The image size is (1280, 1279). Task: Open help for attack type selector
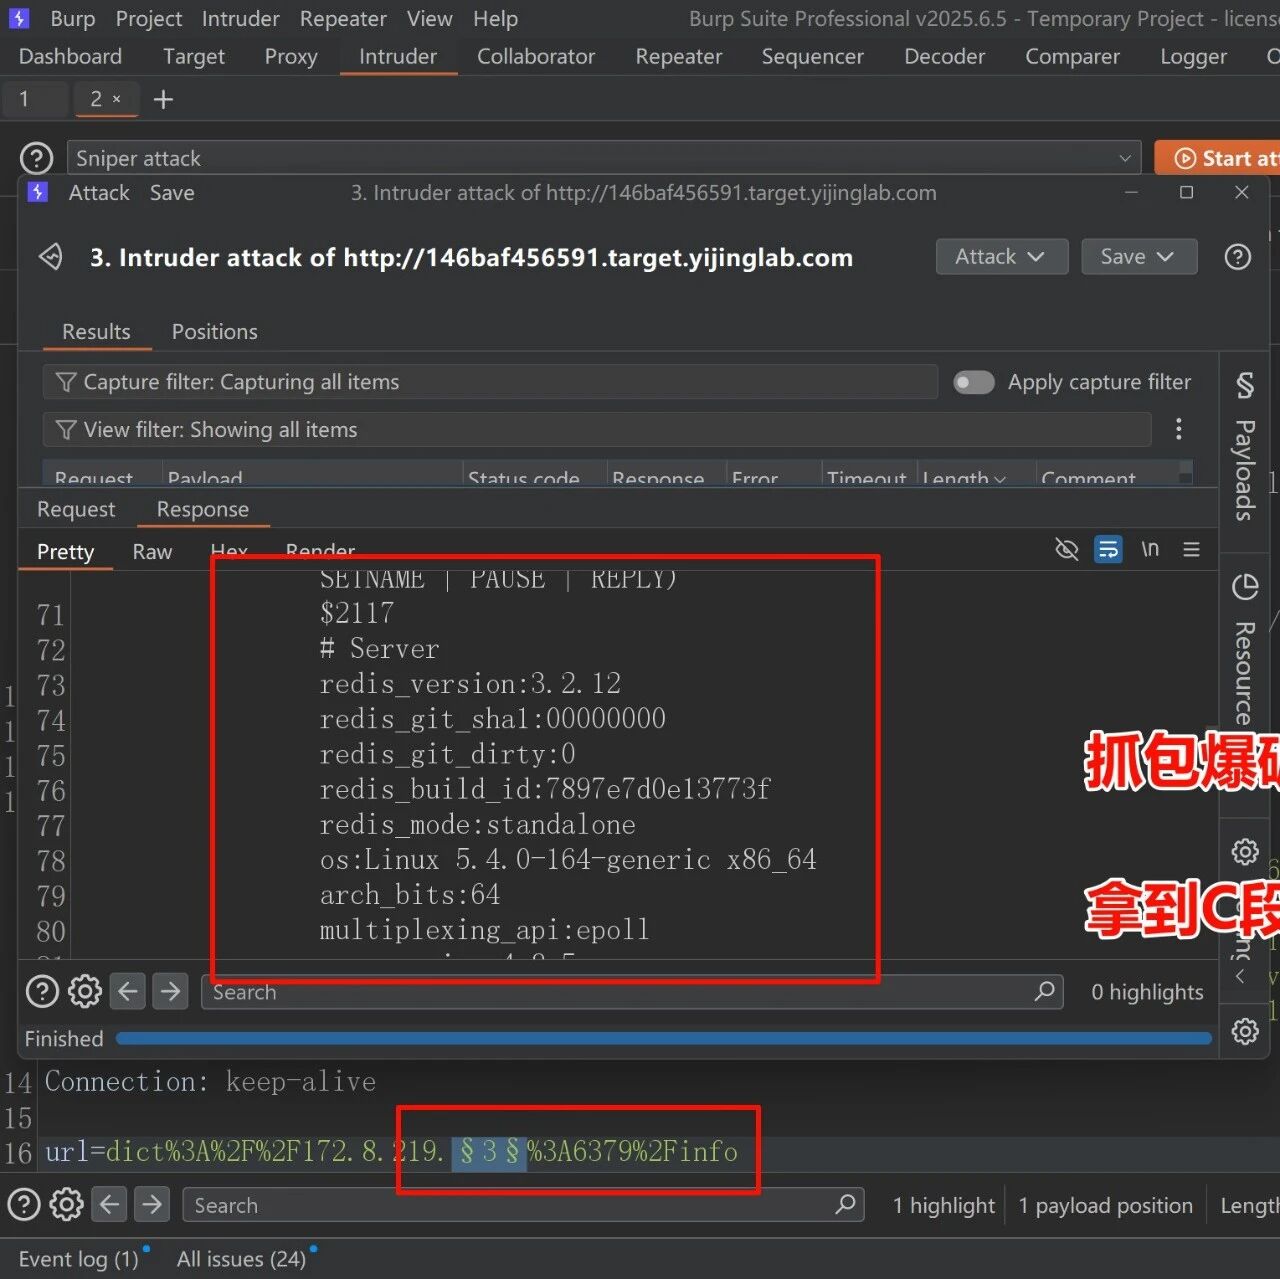click(x=36, y=158)
